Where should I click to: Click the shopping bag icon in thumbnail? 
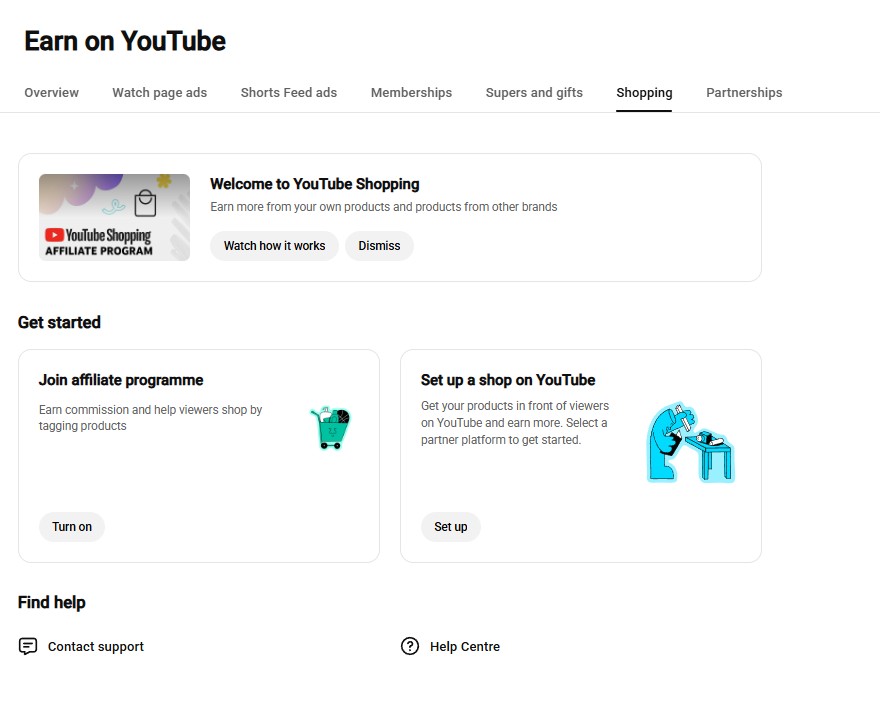[145, 203]
